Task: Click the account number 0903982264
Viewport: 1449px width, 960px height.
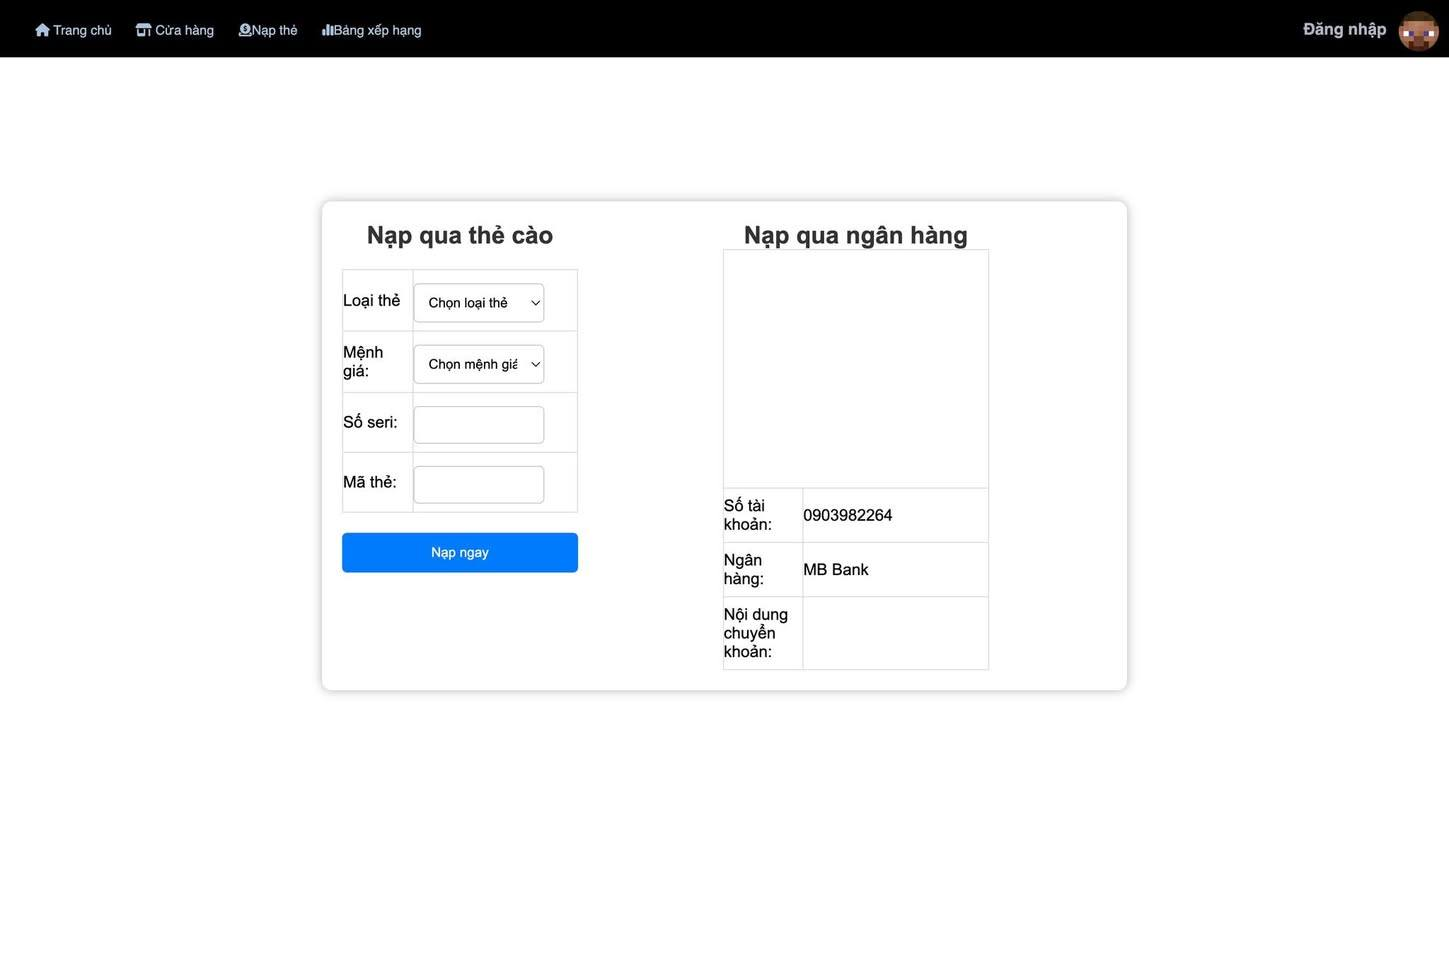Action: click(847, 515)
